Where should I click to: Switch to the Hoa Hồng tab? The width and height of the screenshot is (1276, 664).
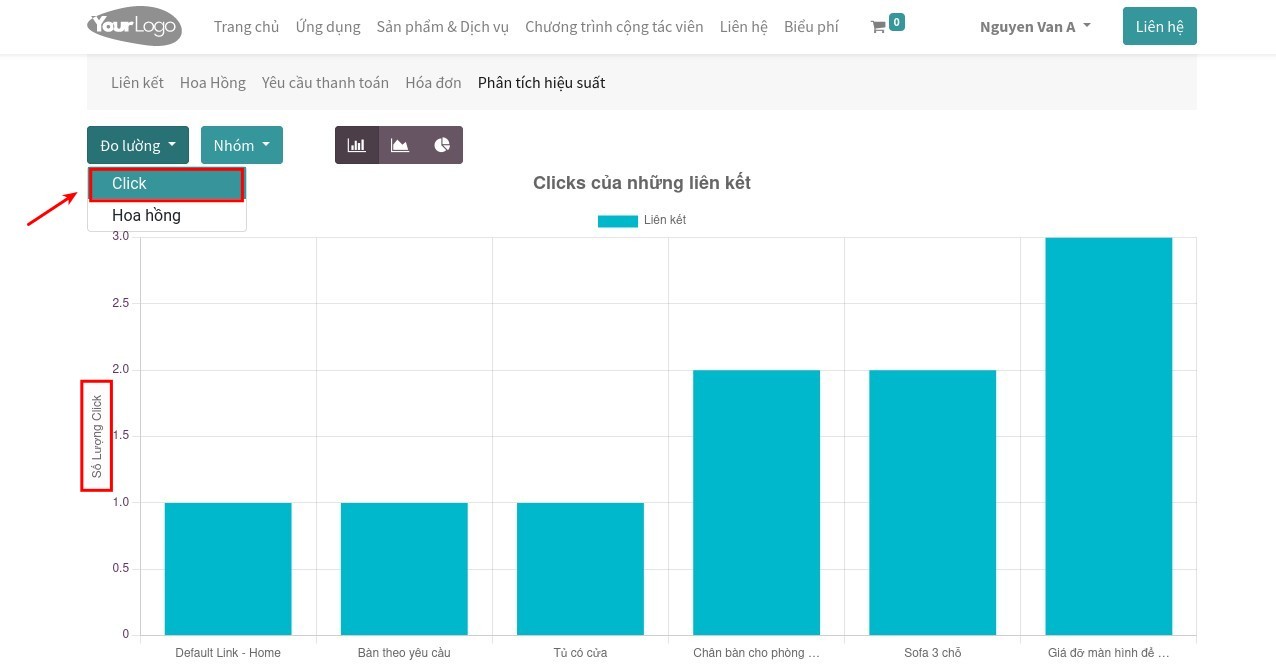coord(213,83)
